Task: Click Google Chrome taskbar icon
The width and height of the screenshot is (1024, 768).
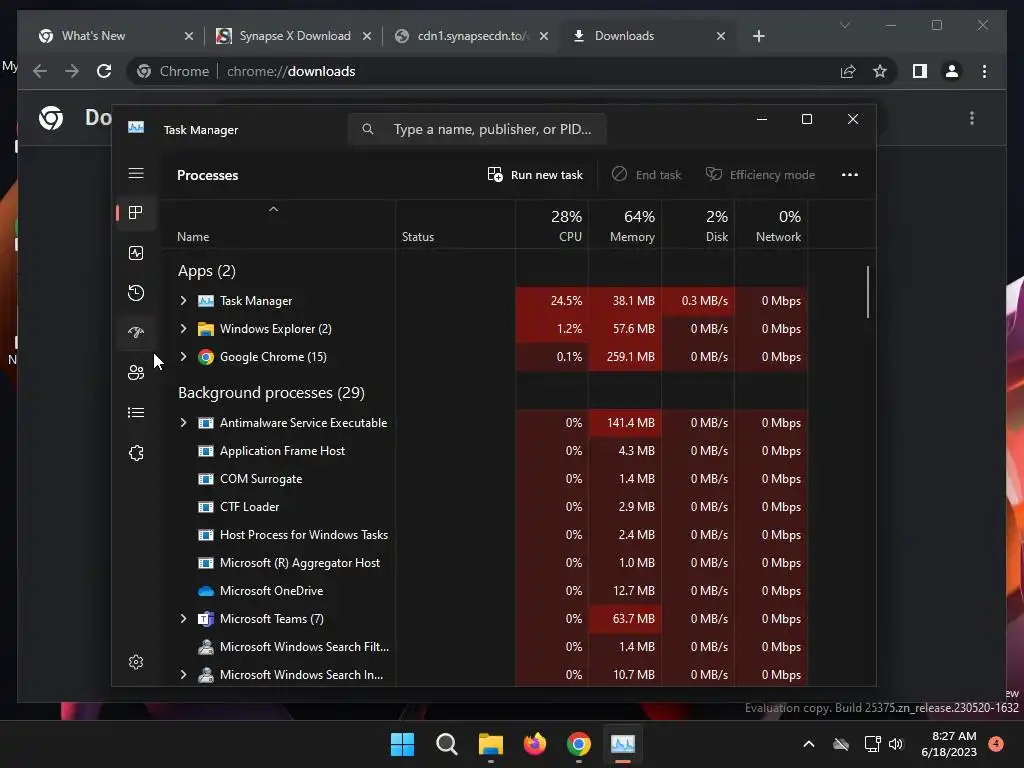Action: pos(579,744)
